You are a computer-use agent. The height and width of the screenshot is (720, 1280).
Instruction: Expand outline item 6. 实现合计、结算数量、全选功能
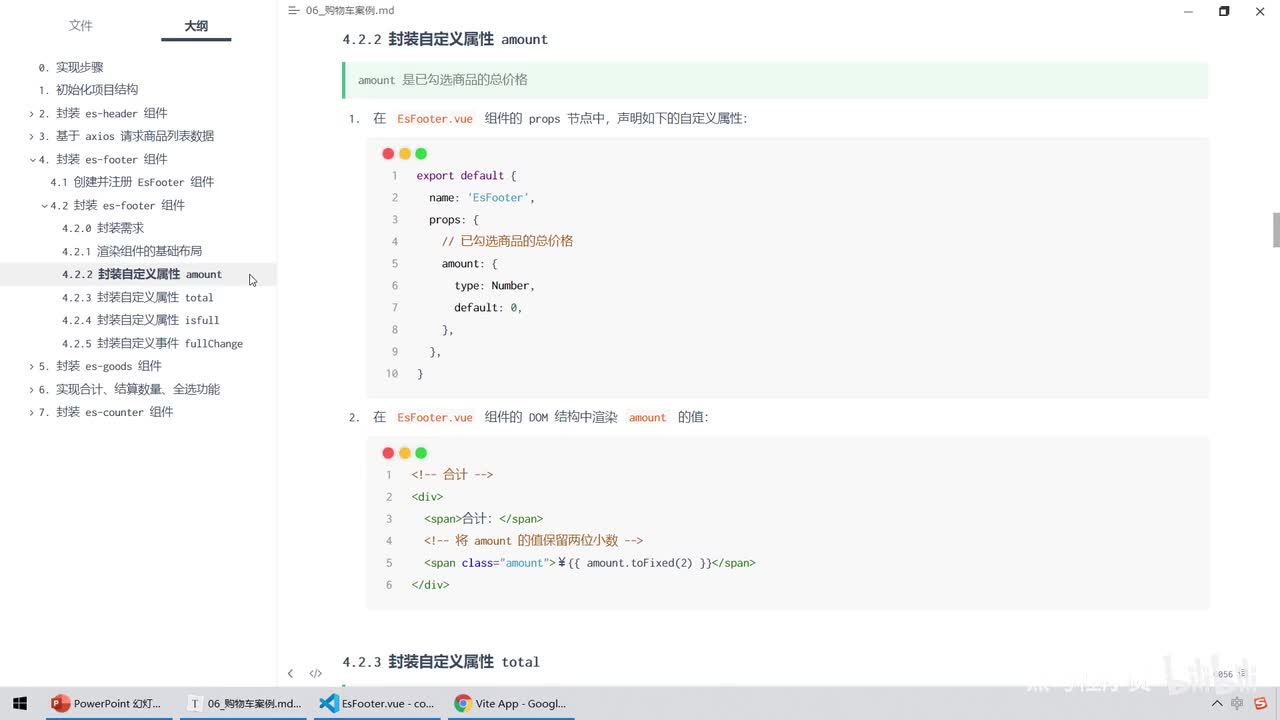[x=31, y=390]
